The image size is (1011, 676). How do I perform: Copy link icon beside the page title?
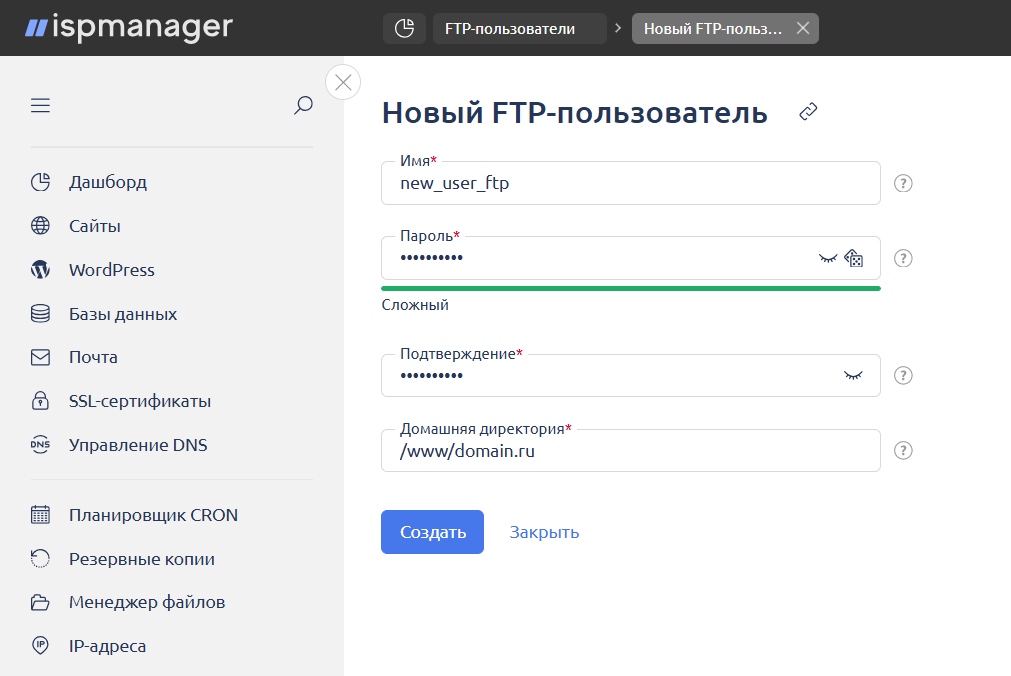pyautogui.click(x=809, y=113)
